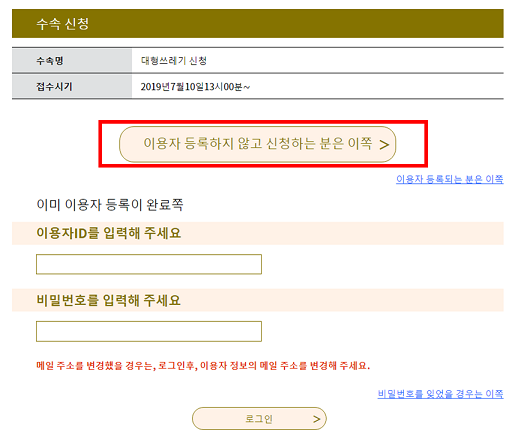Click the arrow icon on non-registered apply button
Viewport: 518px width, 448px height.
(x=384, y=145)
